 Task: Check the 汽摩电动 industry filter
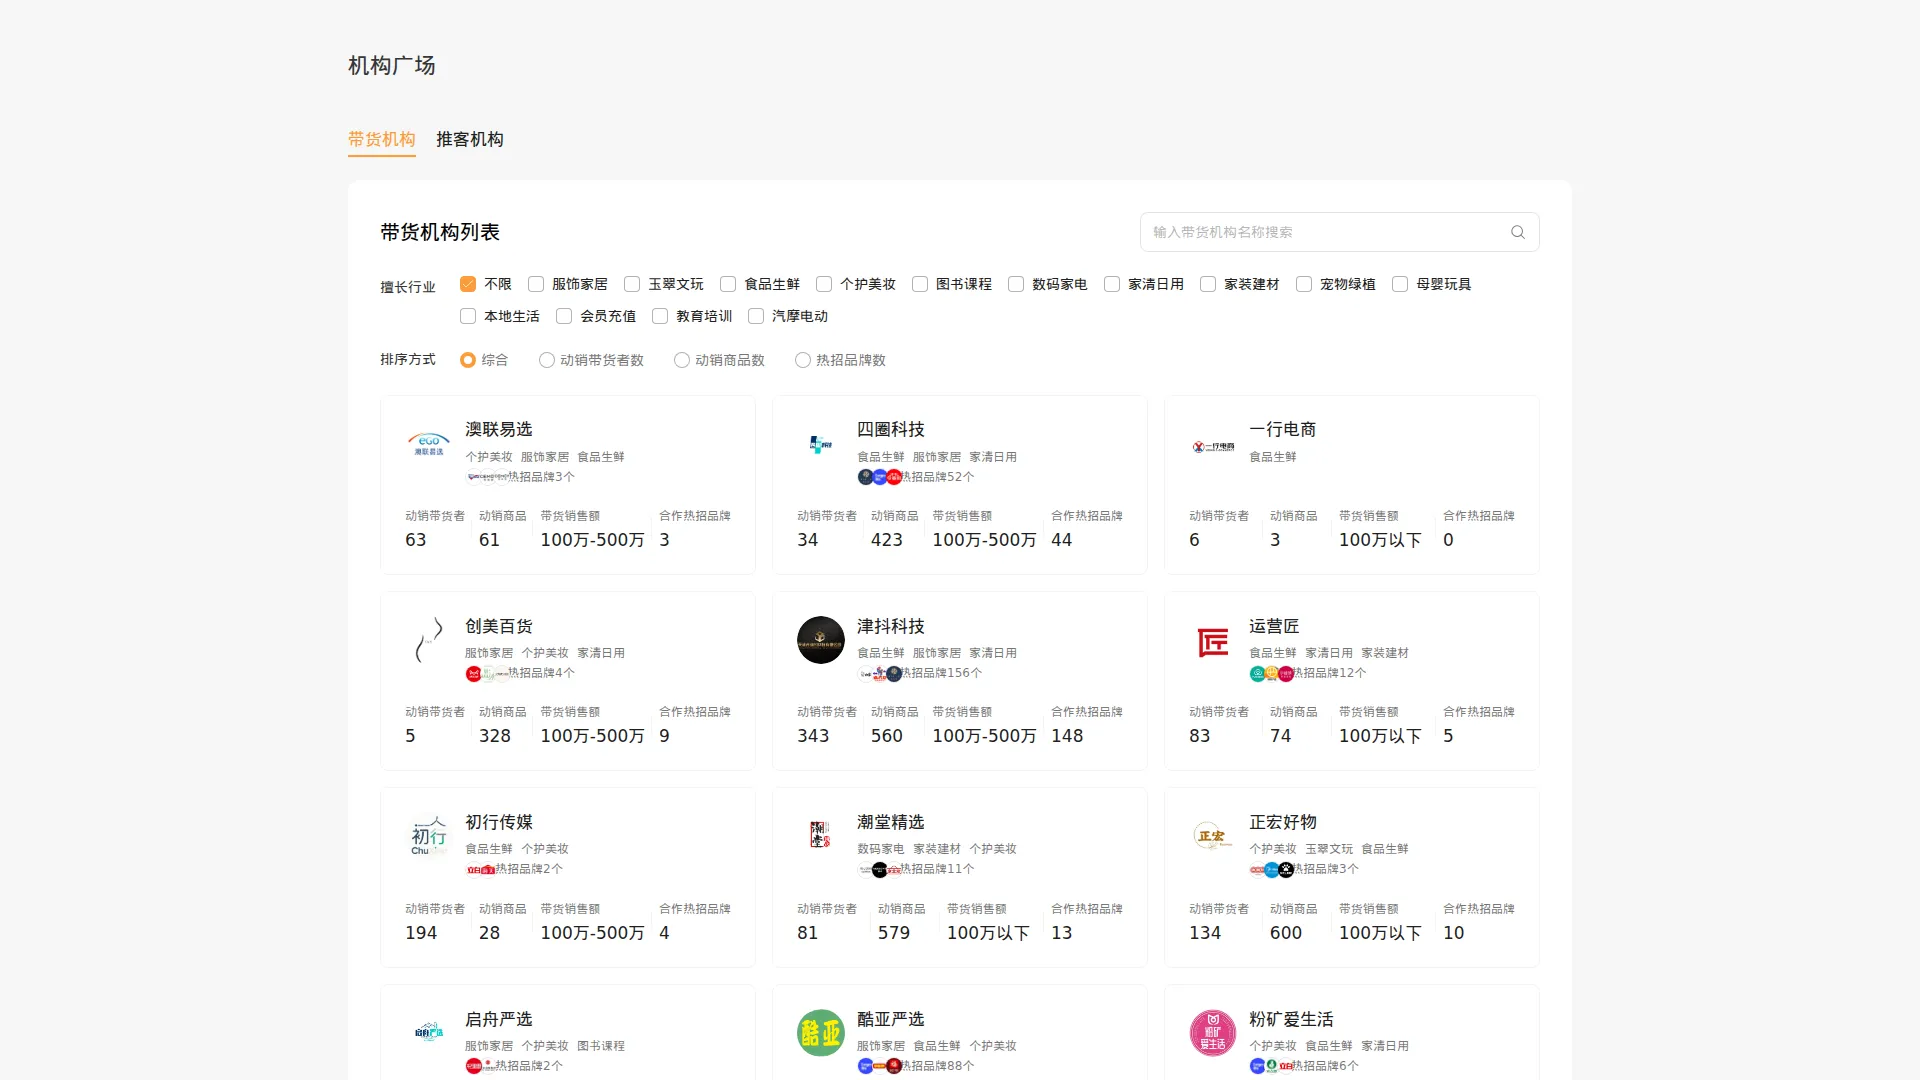click(x=756, y=316)
